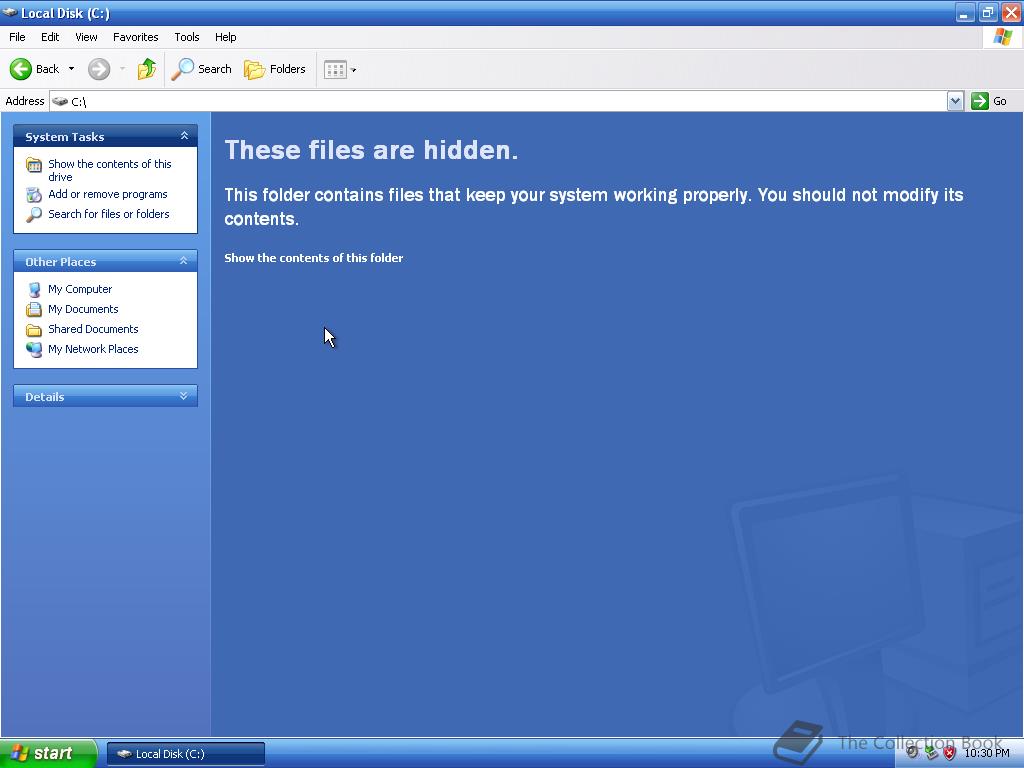This screenshot has height=768, width=1024.
Task: Expand the Details panel
Action: (184, 396)
